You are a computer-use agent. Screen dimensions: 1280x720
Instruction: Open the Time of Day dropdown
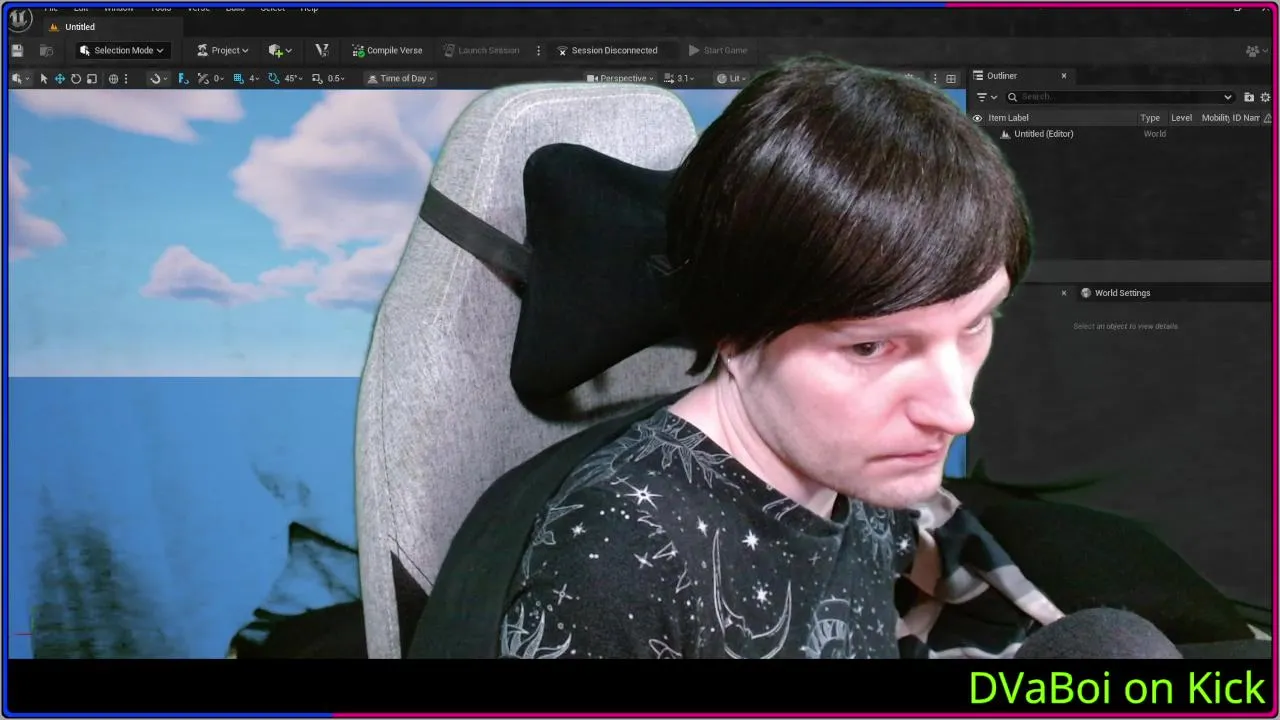(401, 78)
